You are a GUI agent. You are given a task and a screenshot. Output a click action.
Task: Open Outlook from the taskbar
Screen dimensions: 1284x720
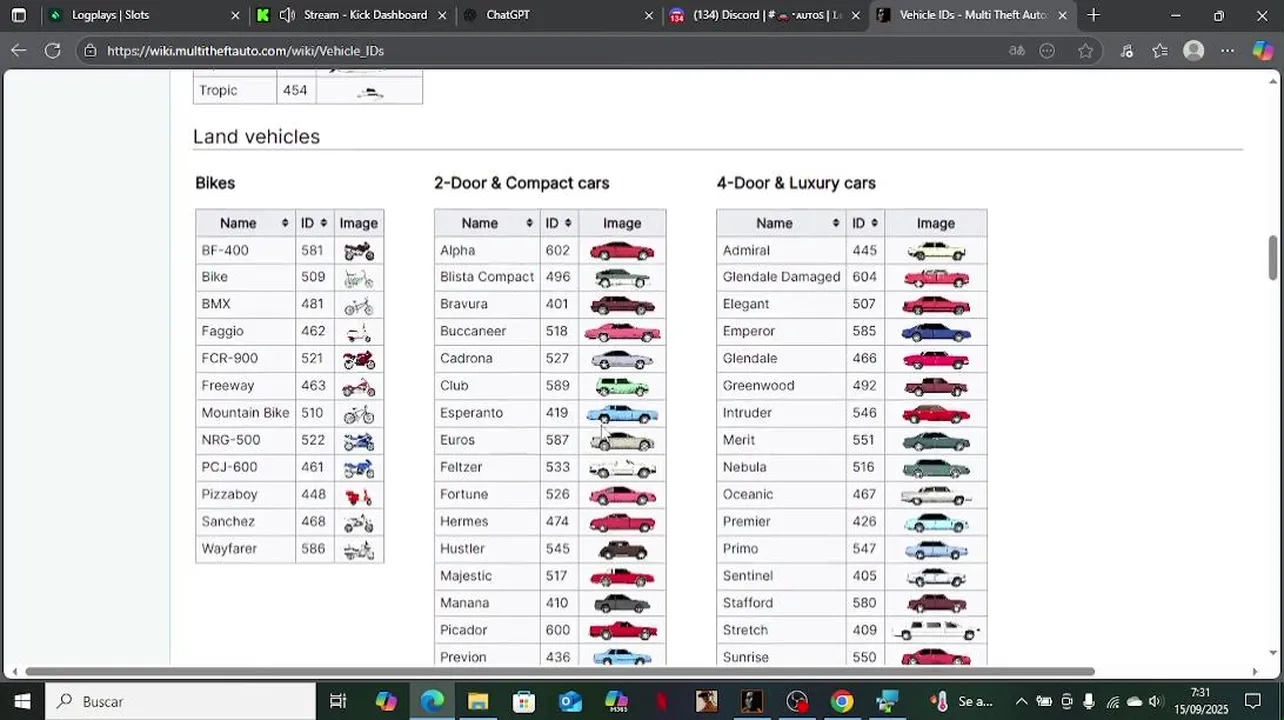tap(570, 701)
